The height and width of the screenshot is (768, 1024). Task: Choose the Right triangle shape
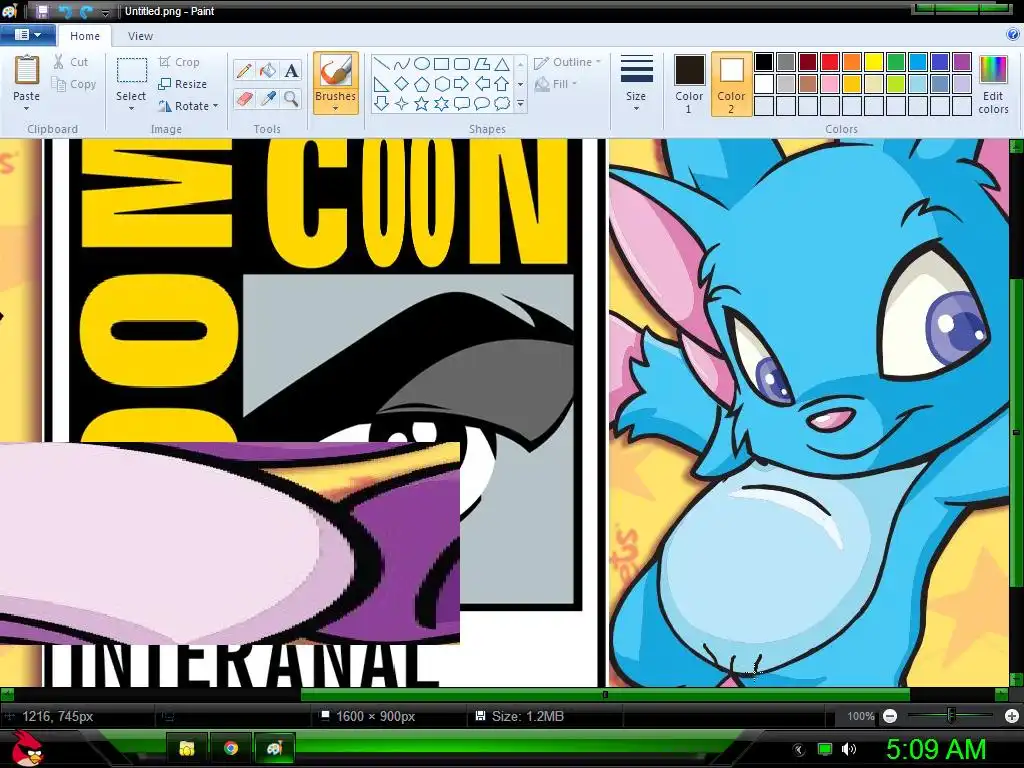[x=382, y=84]
